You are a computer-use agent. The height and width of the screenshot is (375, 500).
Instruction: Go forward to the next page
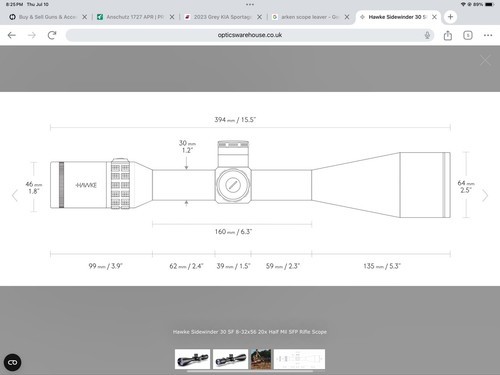click(32, 35)
